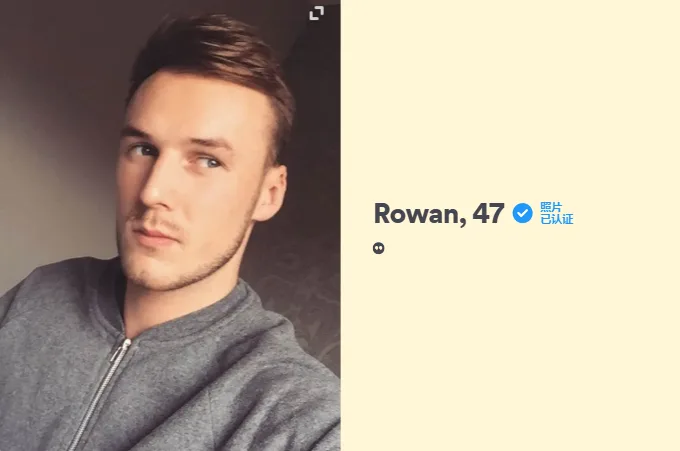Tap the 已认证 text line
Viewport: 680px width, 451px height.
pos(556,219)
